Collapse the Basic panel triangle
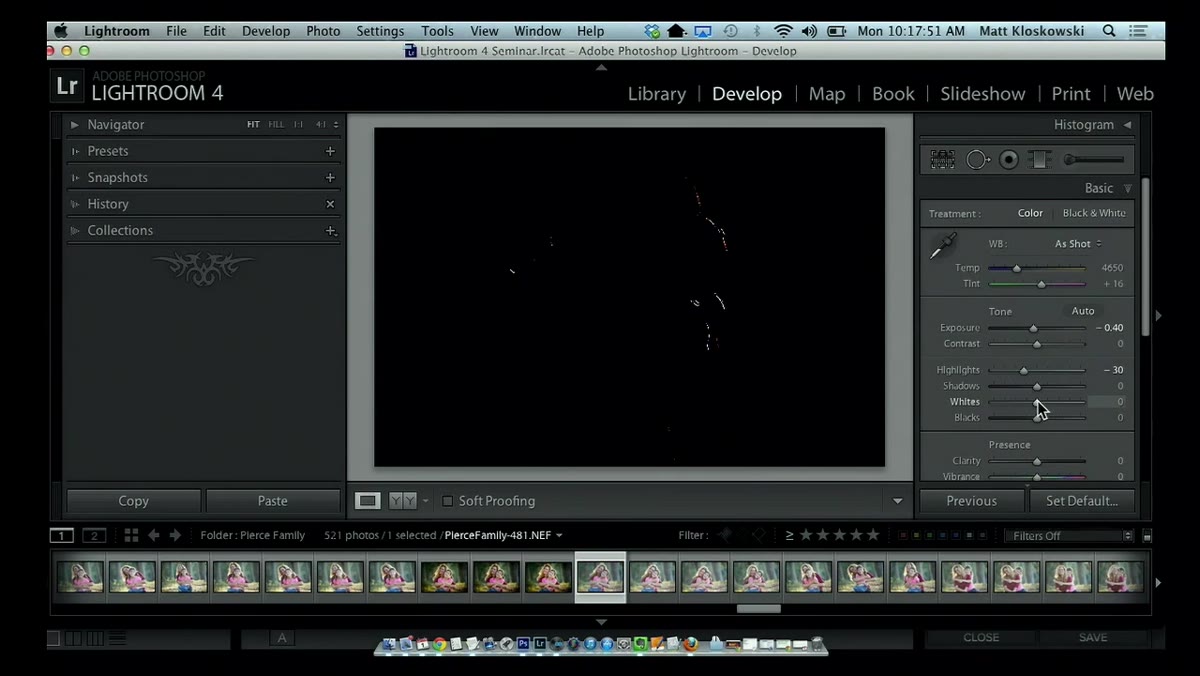1200x676 pixels. point(1128,188)
